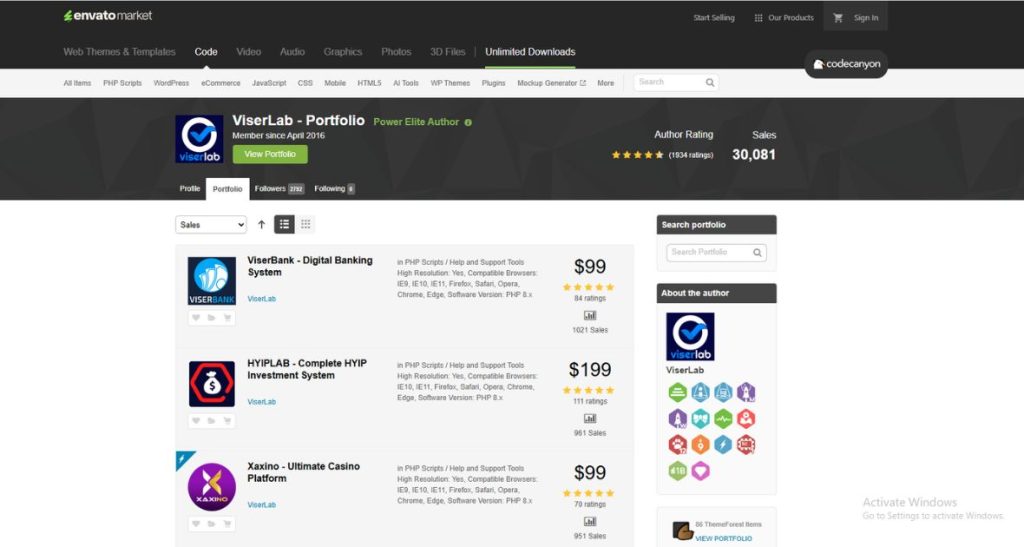Open the Audio menu item
1024x547 pixels.
[x=292, y=52]
